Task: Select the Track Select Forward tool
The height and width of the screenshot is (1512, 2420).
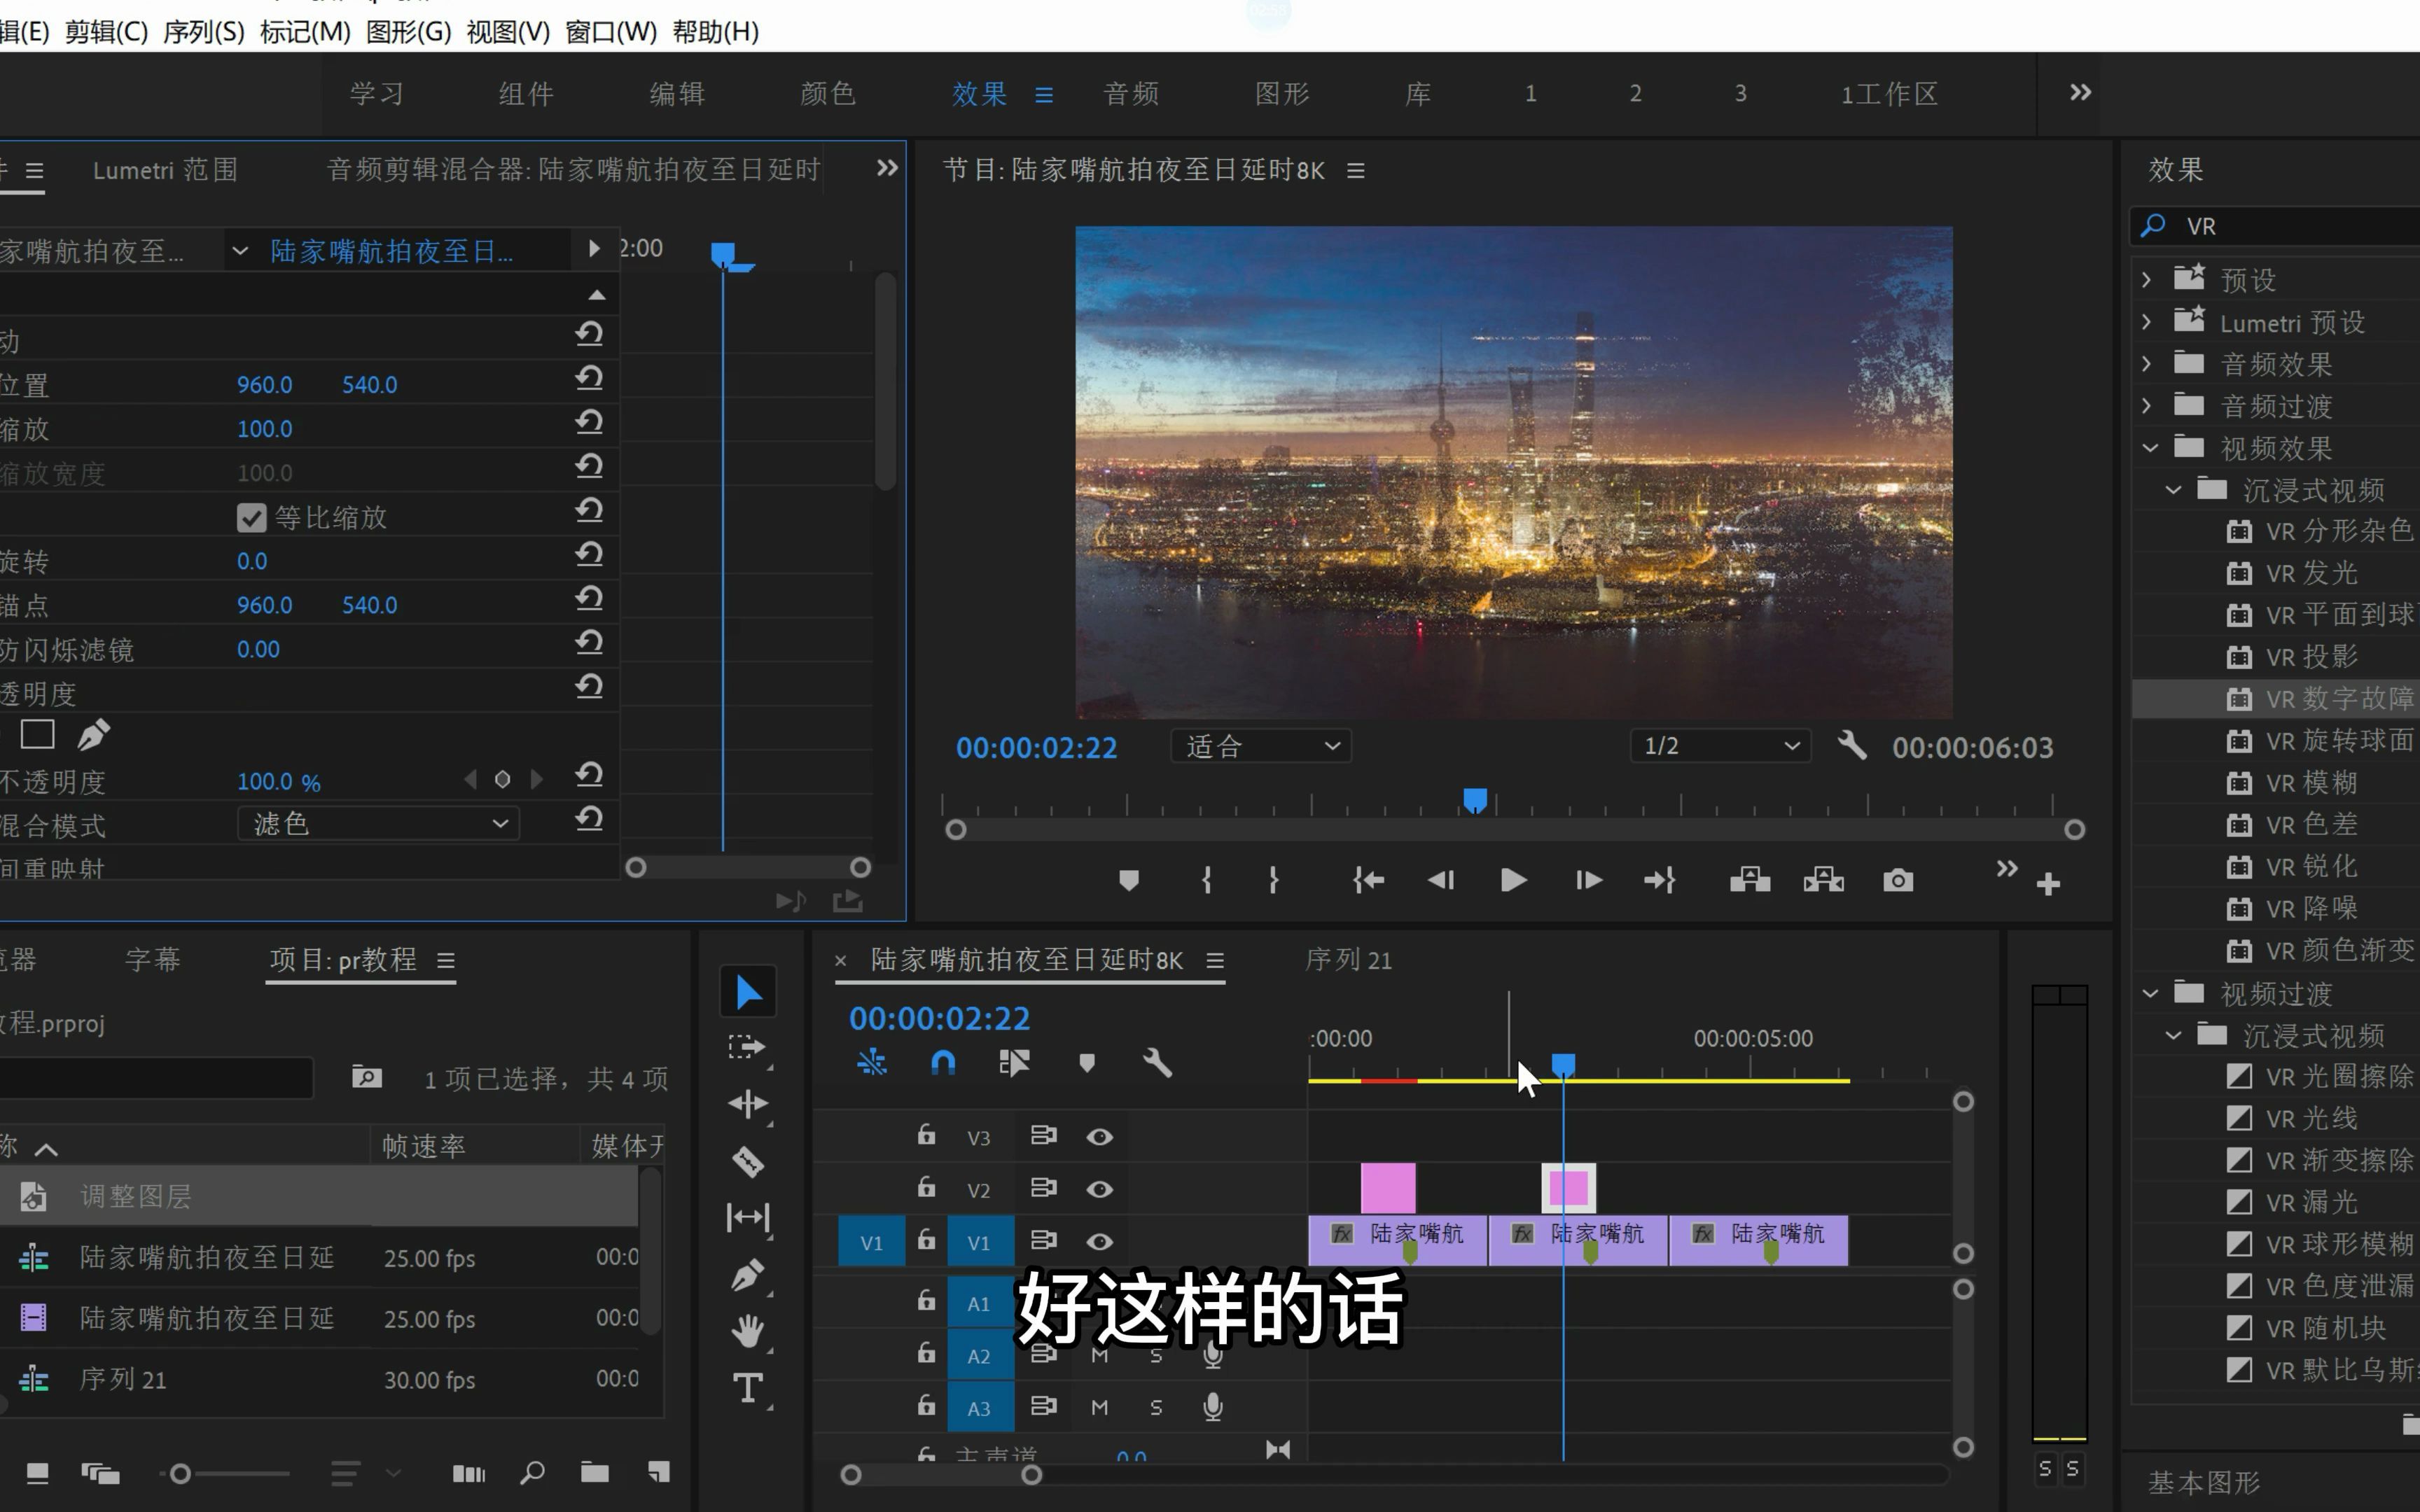Action: (748, 1046)
